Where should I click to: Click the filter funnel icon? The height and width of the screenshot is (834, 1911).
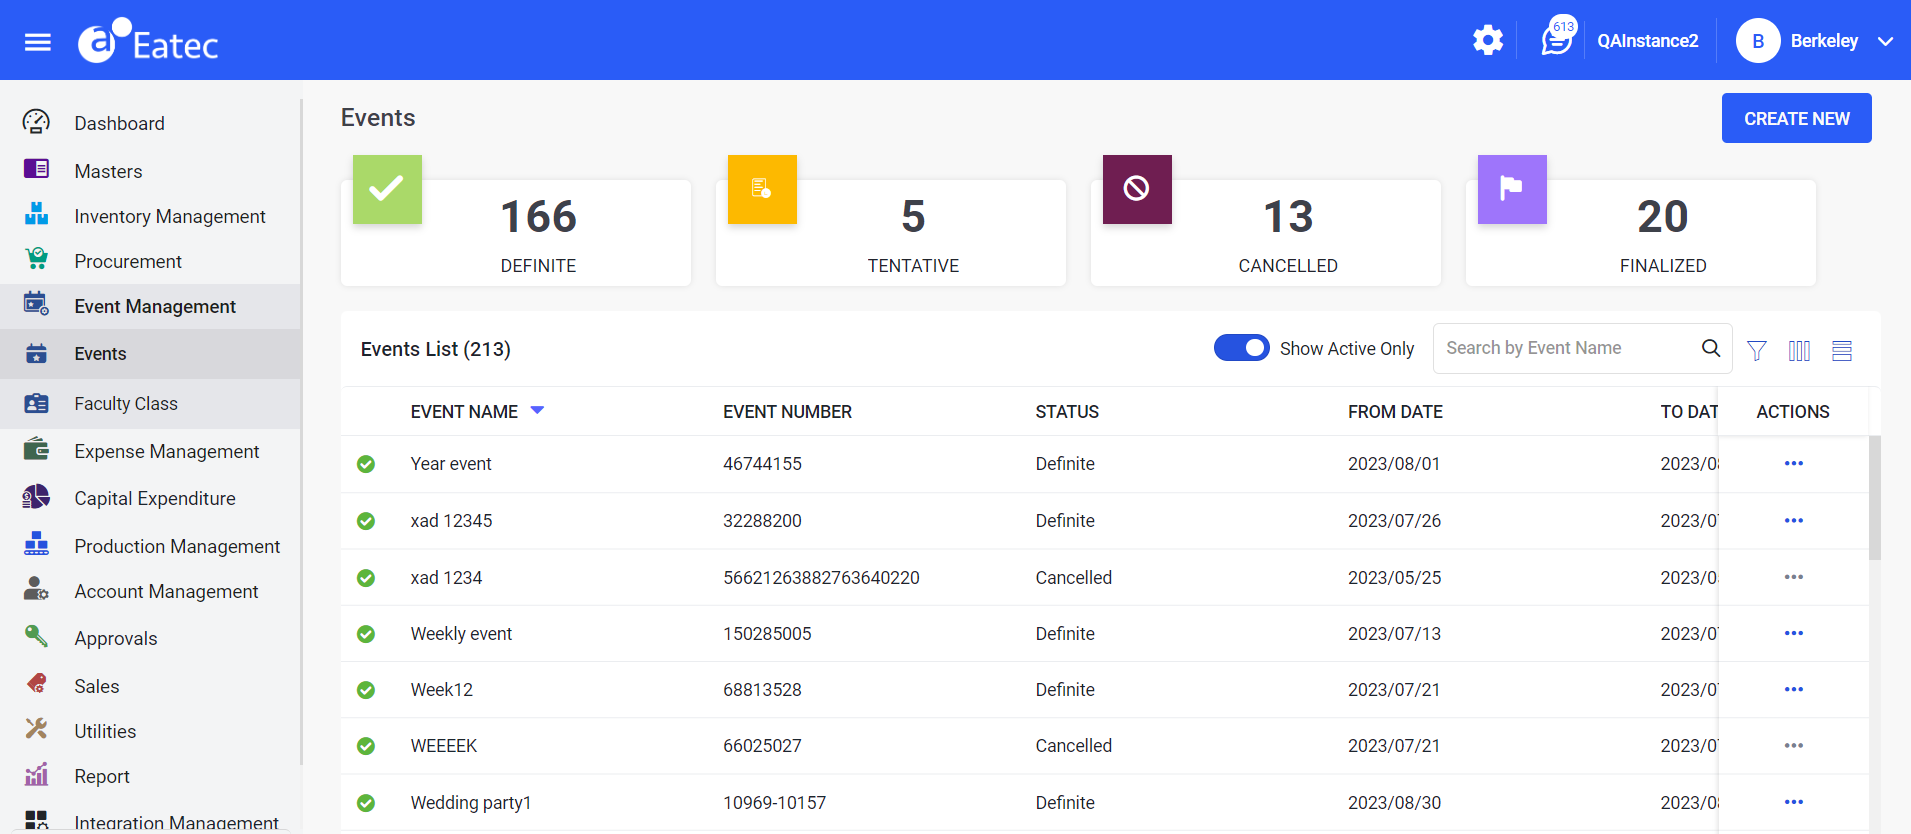click(1756, 350)
